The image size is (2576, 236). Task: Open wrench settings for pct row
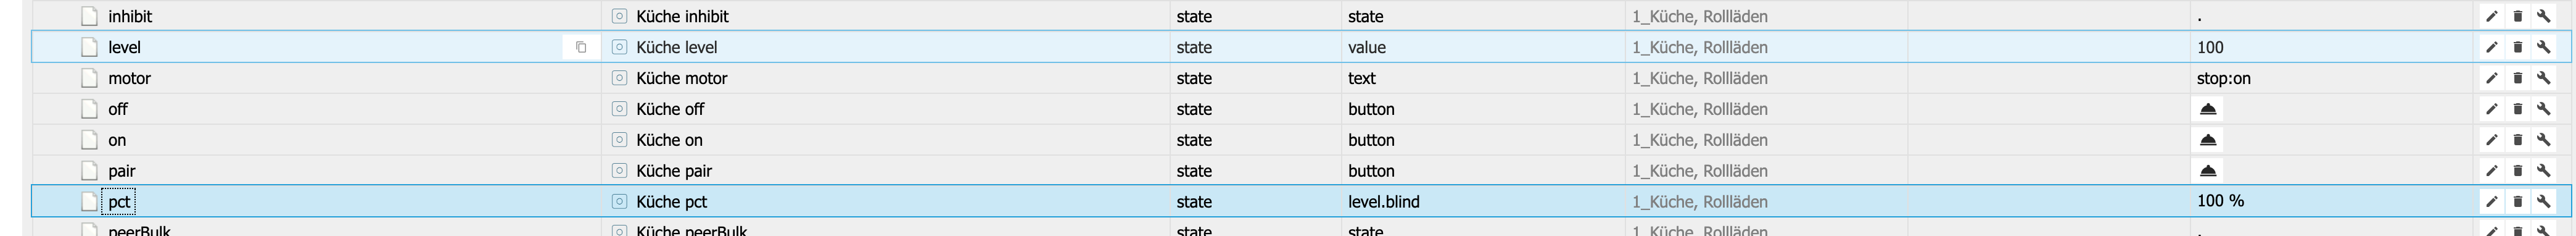pos(2543,201)
